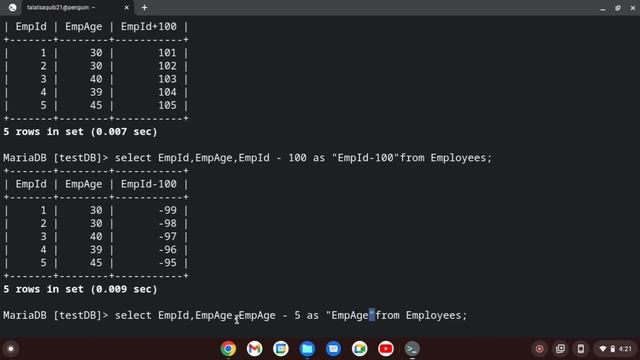The height and width of the screenshot is (360, 640).
Task: Open the launcher circle button
Action: (x=11, y=349)
